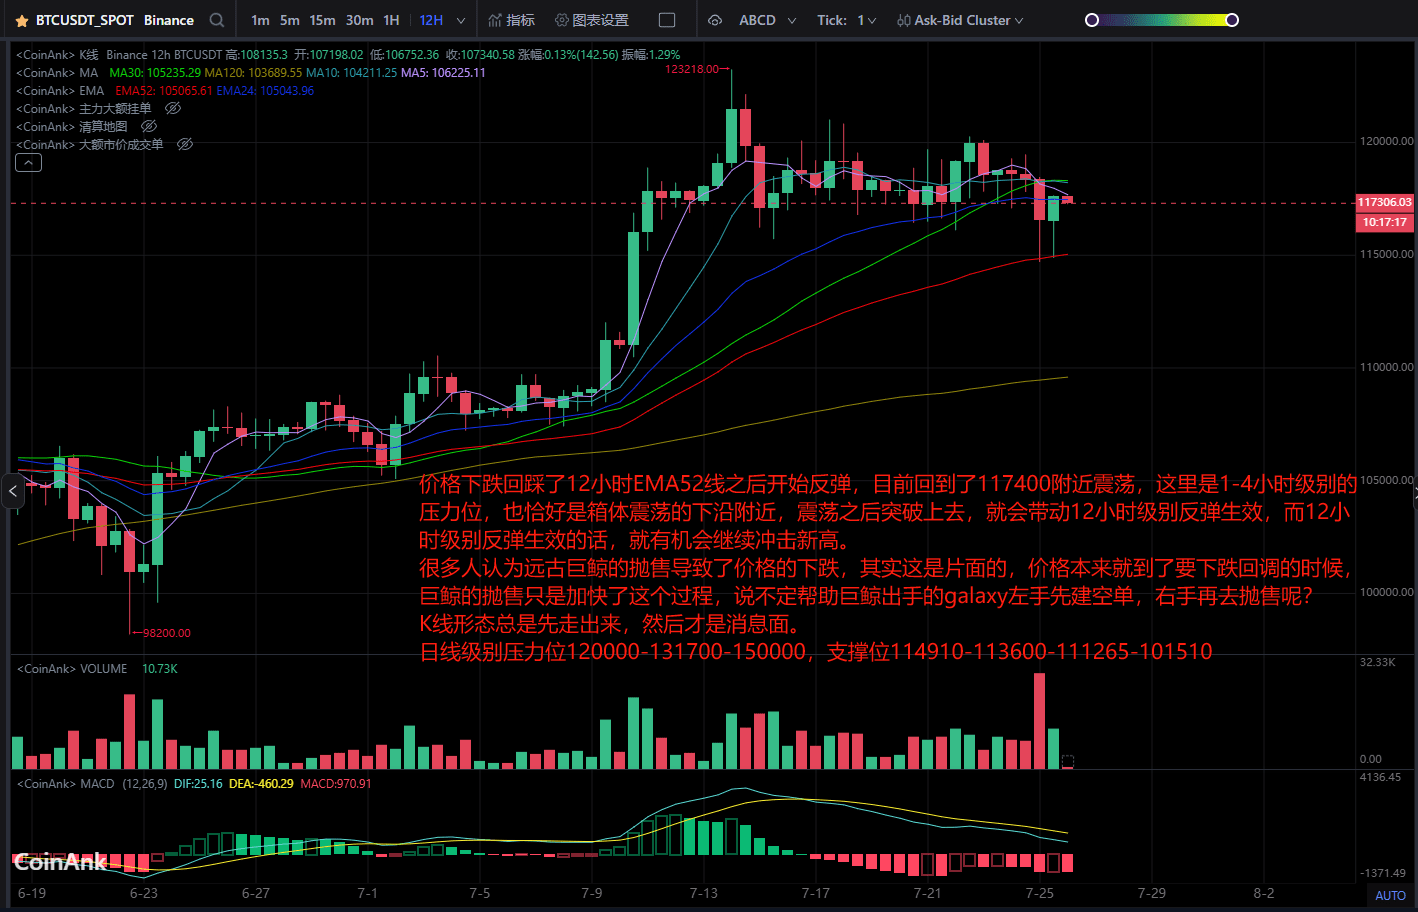Click the cloud save icon before ABCD

pyautogui.click(x=715, y=20)
